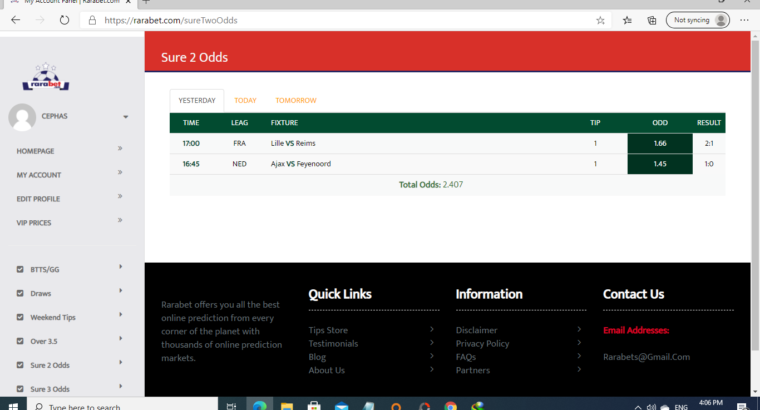Open the Testimonials footer link

[x=333, y=344]
